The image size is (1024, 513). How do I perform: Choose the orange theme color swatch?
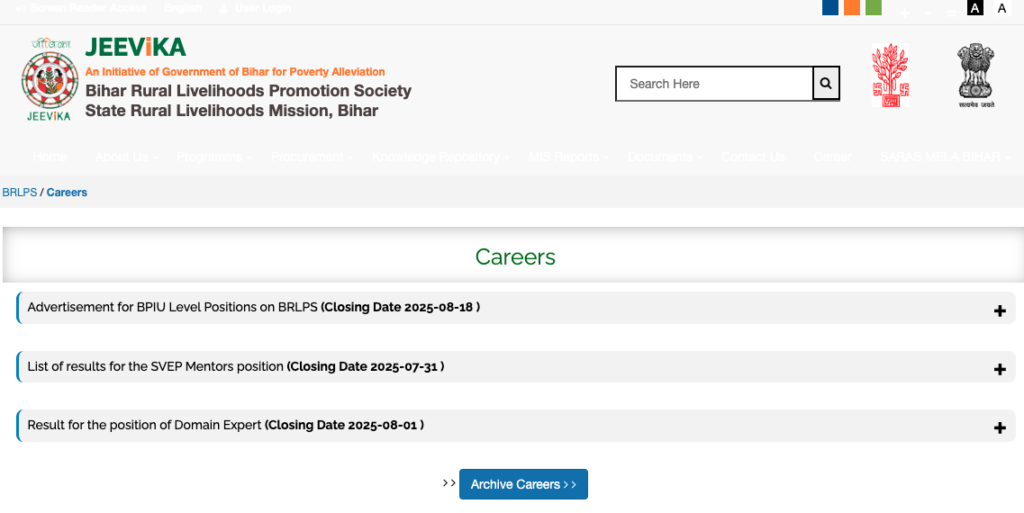[x=852, y=7]
